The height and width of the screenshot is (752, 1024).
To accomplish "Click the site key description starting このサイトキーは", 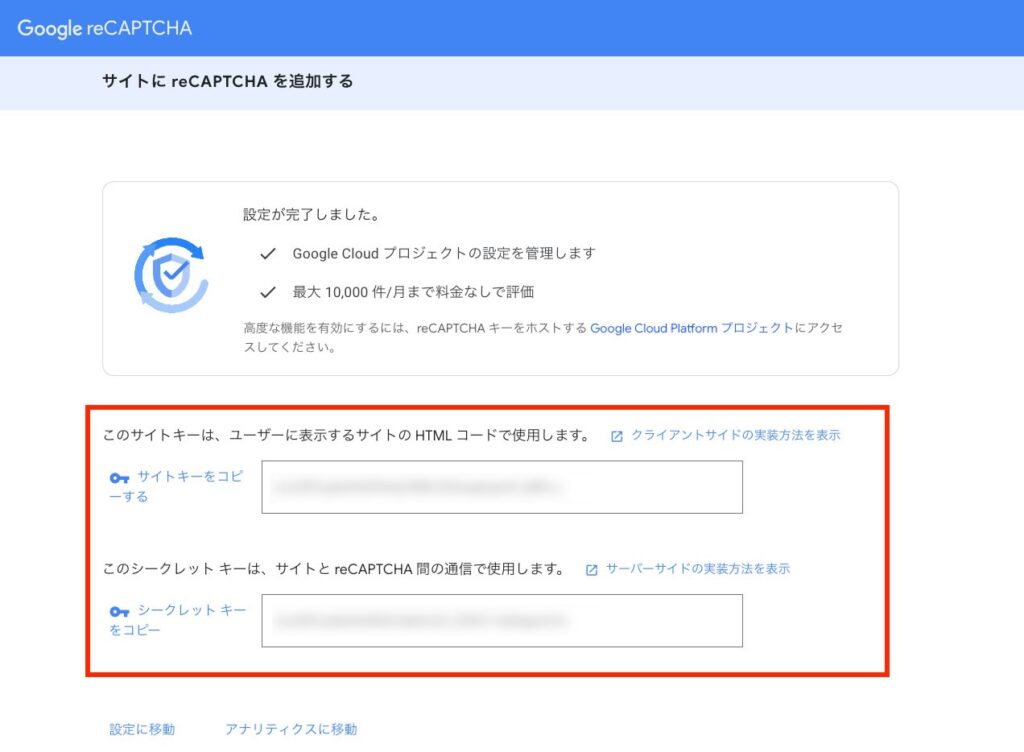I will click(x=347, y=435).
